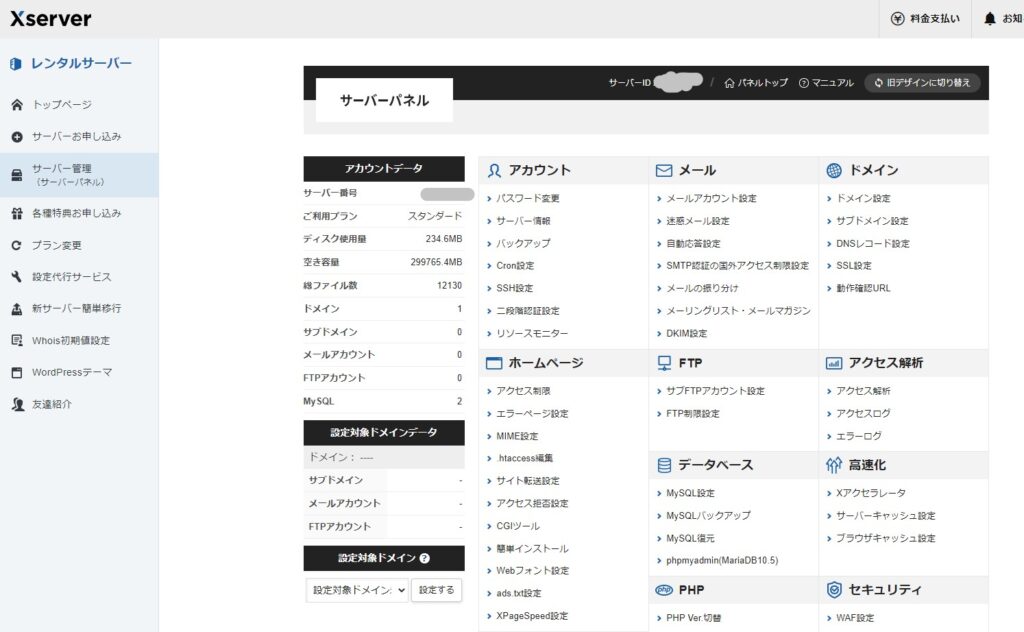Open the .htaccess編集 link
1024x632 pixels.
(524, 458)
